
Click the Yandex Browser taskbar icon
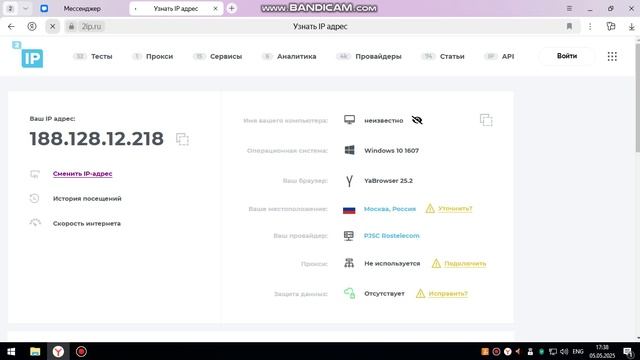58,351
